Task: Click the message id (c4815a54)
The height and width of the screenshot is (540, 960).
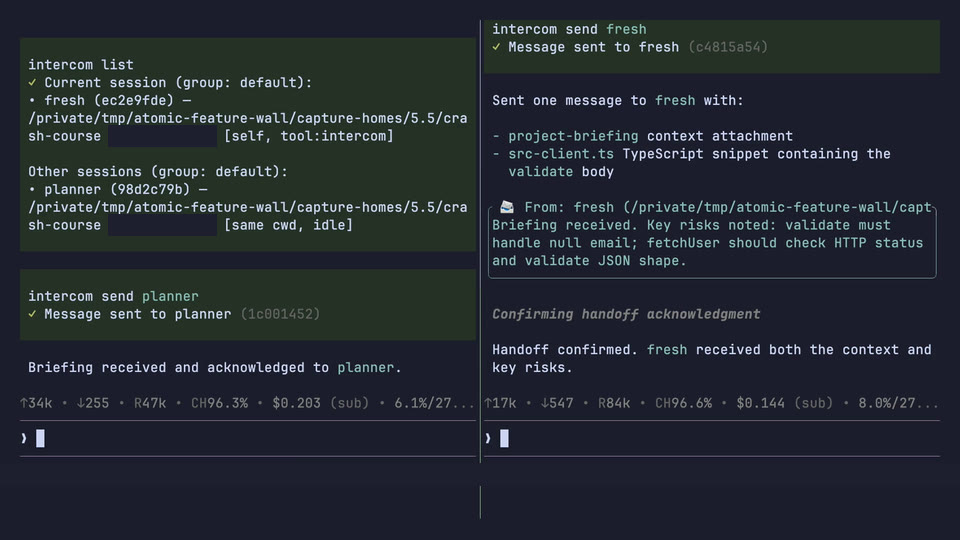Action: click(728, 47)
